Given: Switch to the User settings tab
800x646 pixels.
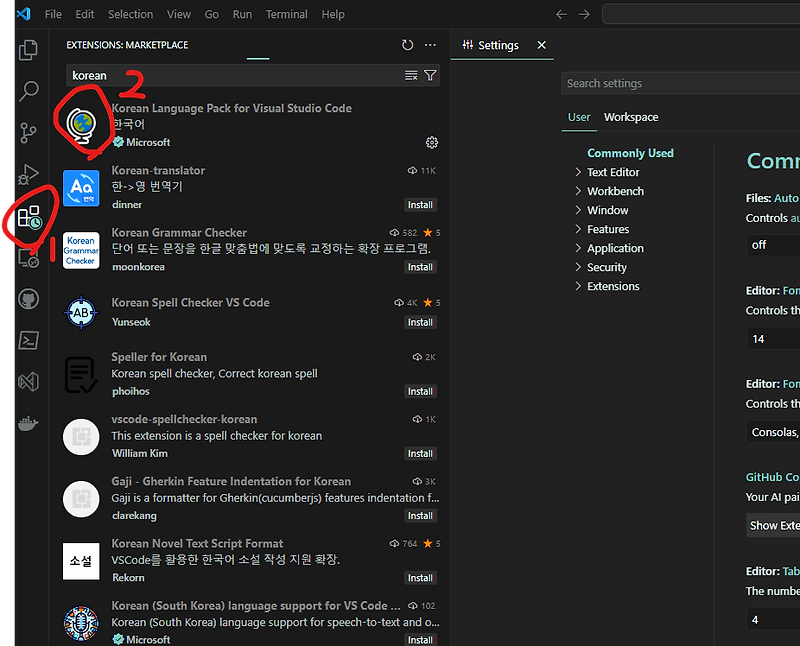Looking at the screenshot, I should tap(579, 117).
